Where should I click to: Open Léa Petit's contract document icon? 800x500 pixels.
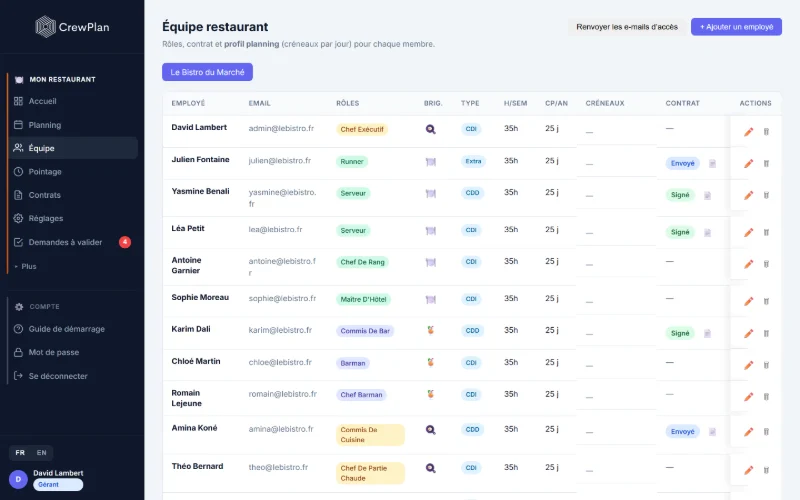[x=707, y=233]
